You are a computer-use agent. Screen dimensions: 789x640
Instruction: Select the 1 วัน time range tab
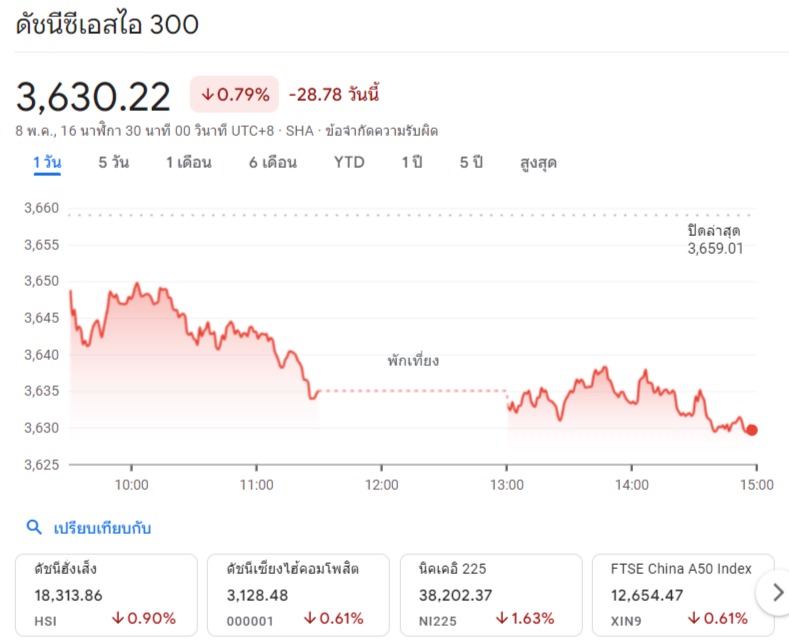[47, 162]
